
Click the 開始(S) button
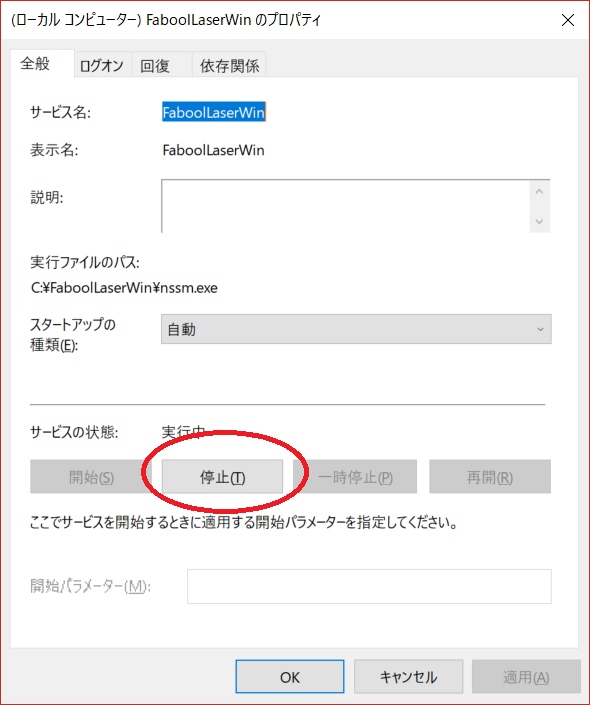tap(91, 477)
